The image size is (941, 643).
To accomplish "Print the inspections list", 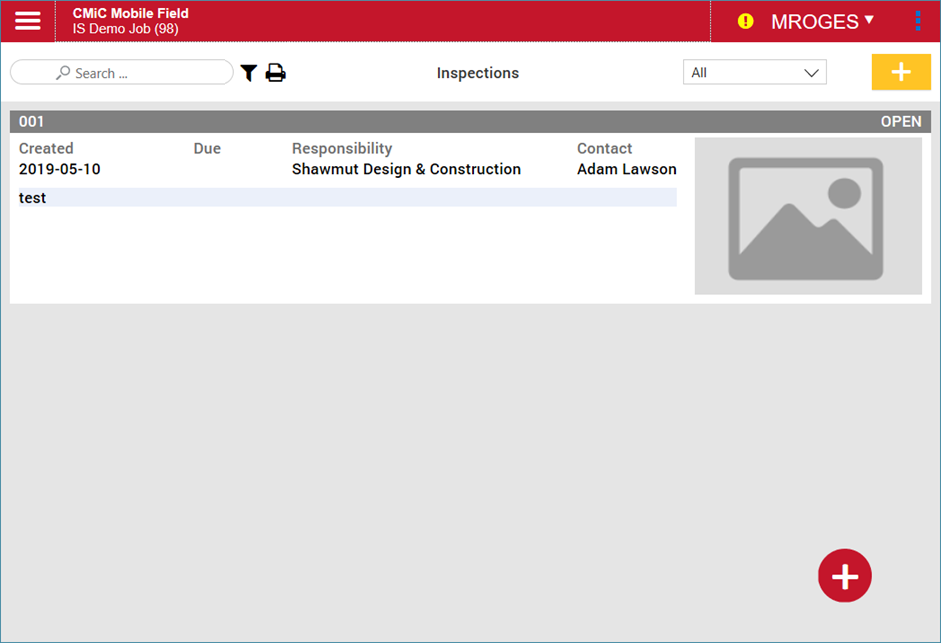I will (x=275, y=73).
